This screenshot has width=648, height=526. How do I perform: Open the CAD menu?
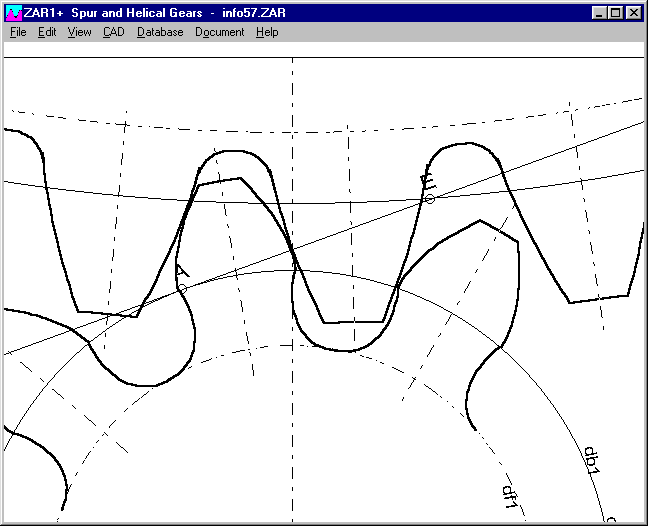tap(114, 32)
